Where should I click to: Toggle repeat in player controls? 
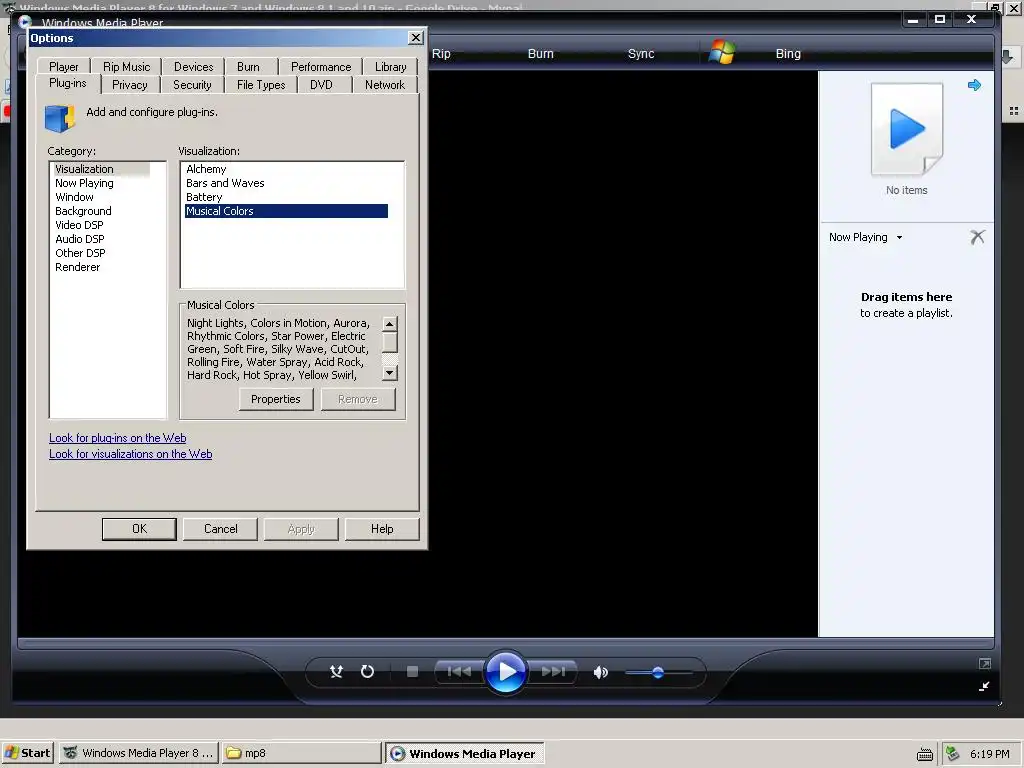[x=368, y=671]
